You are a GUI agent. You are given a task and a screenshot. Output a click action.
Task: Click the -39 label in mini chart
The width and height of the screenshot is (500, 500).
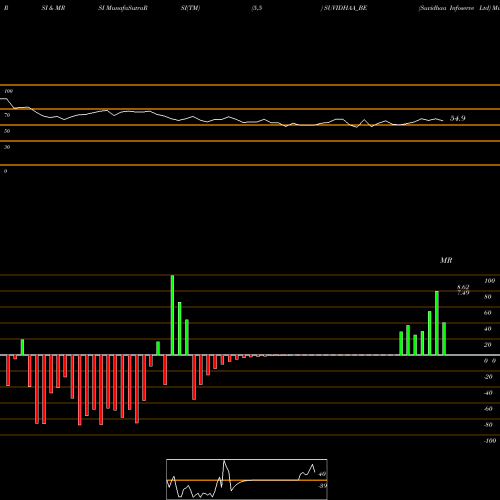tap(322, 486)
